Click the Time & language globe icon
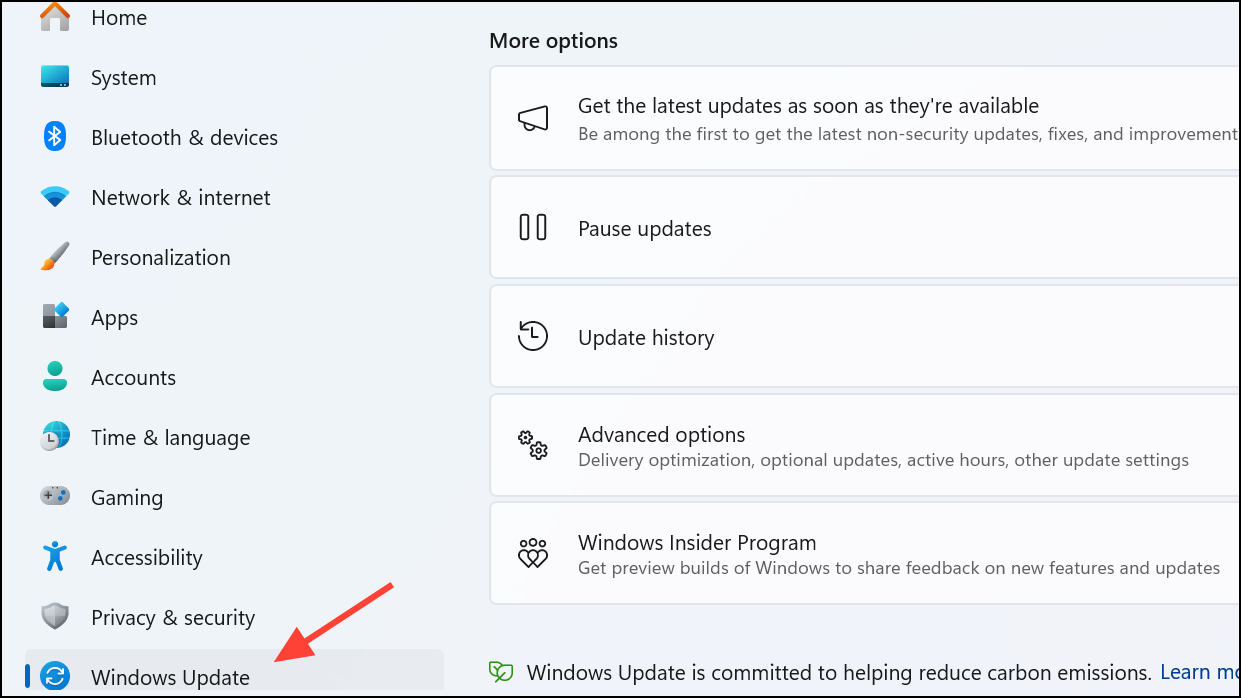This screenshot has width=1241, height=698. click(x=55, y=437)
